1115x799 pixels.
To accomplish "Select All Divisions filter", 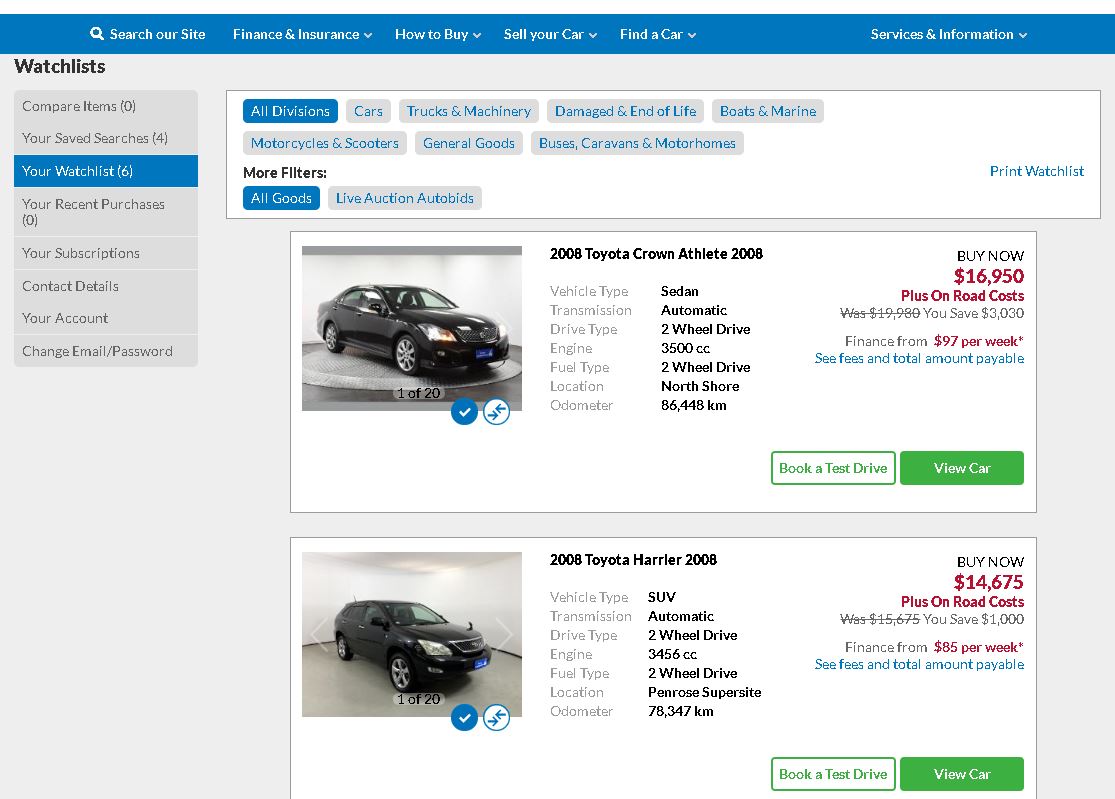I will (x=290, y=111).
